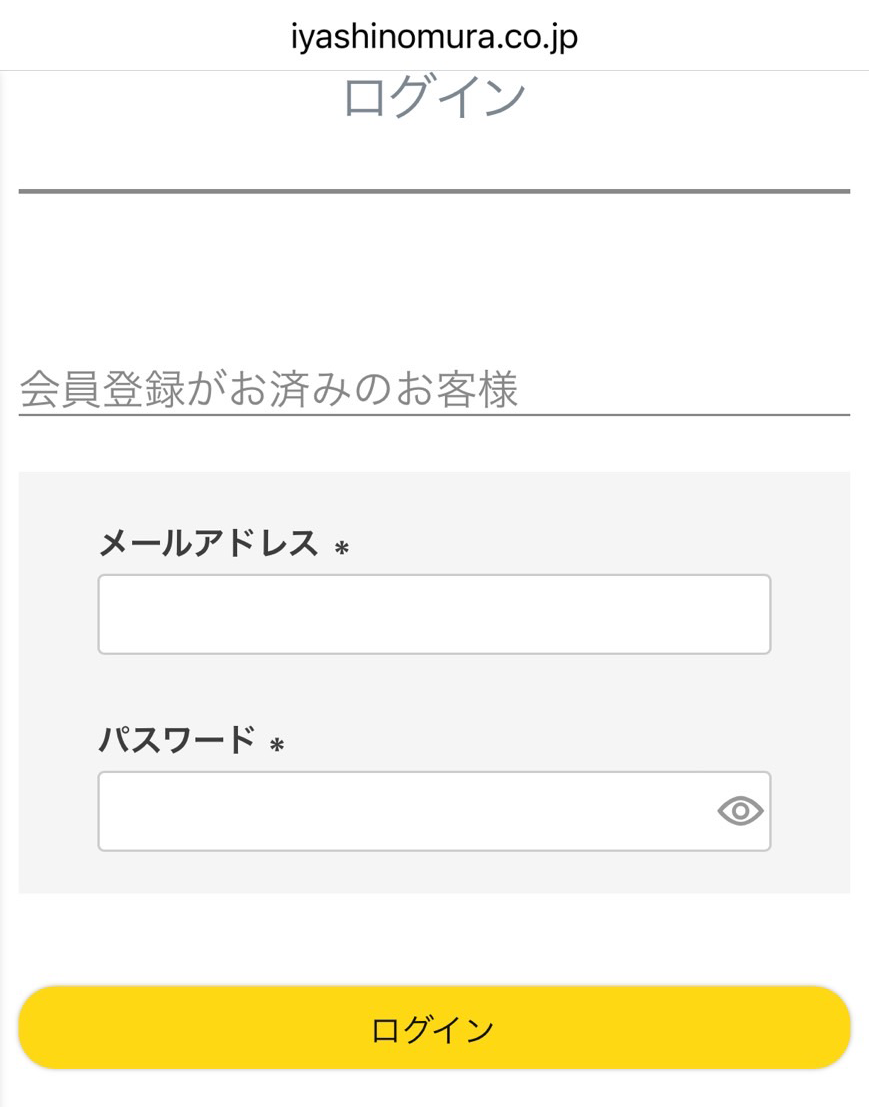The width and height of the screenshot is (869, 1107).
Task: Click the メールアドレス field label
Action: [208, 545]
